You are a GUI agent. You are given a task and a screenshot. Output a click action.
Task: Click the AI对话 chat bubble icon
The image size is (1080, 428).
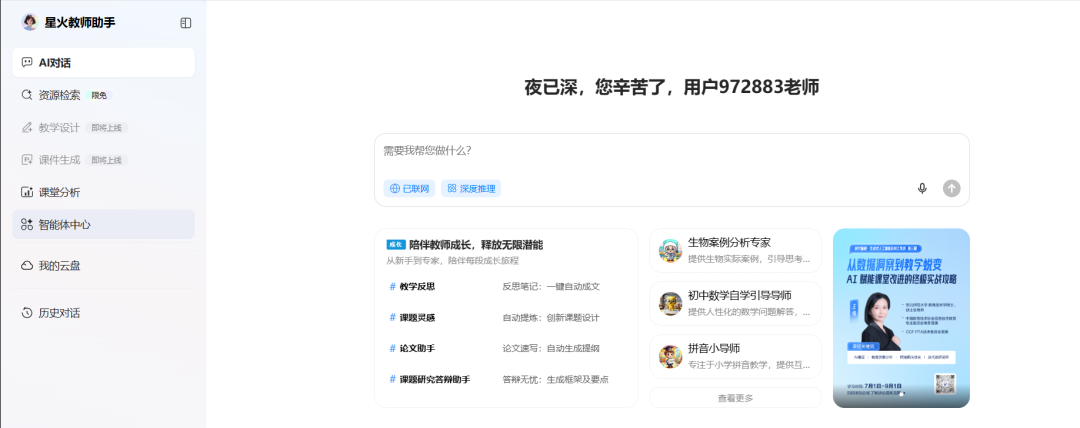click(x=27, y=63)
